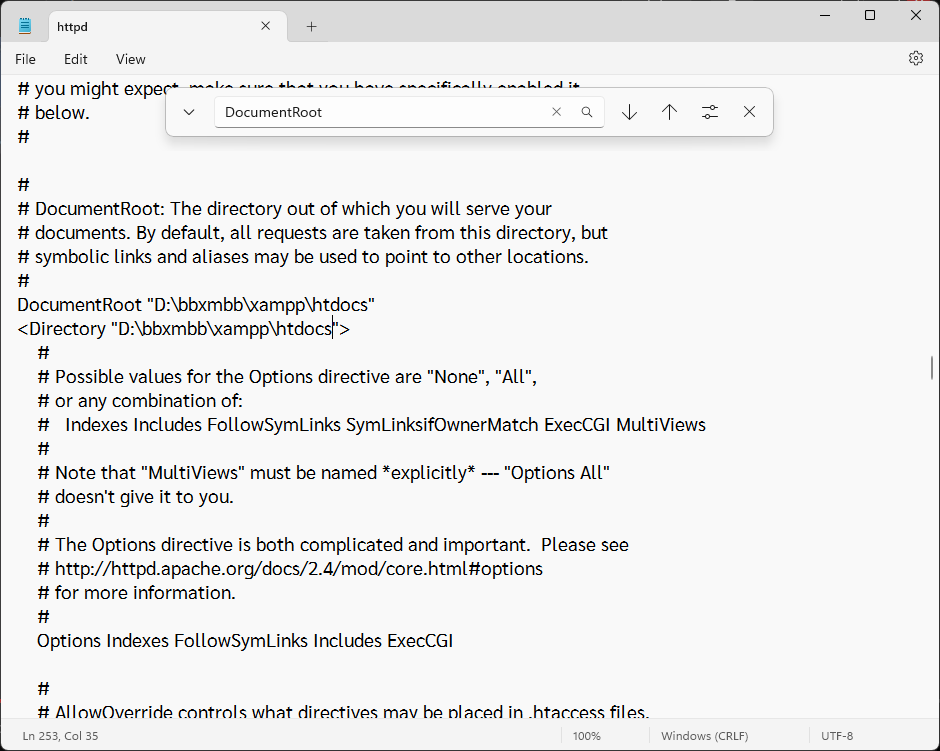Add a new tab
The width and height of the screenshot is (940, 751).
(x=311, y=26)
